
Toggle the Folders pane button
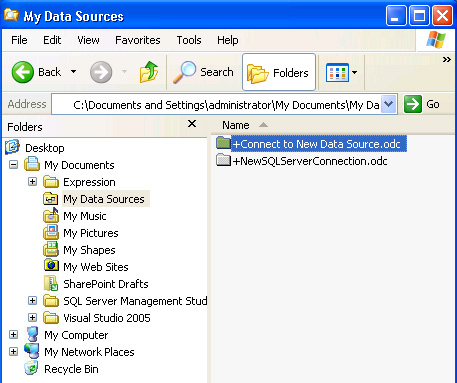(279, 72)
